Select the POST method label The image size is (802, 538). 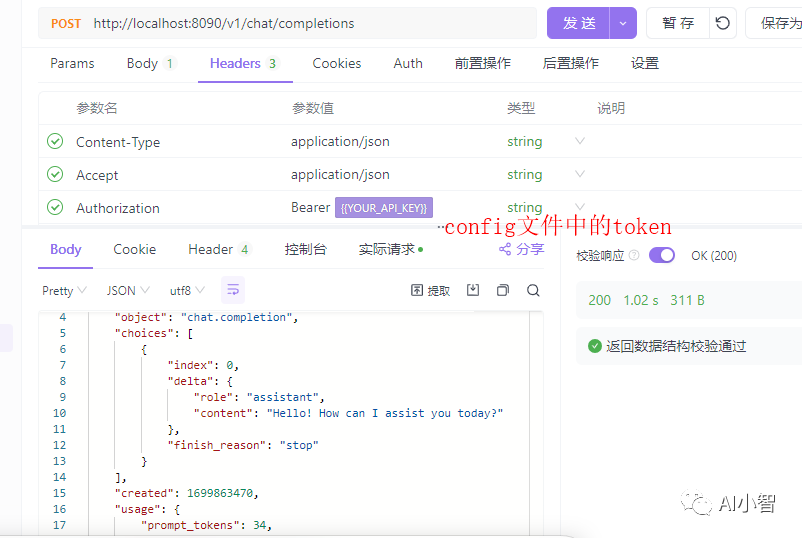(x=65, y=24)
